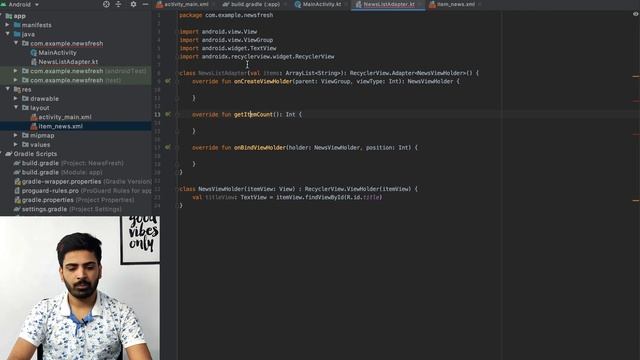Open activity_main.xml in project tree
640x360 pixels.
64,117
